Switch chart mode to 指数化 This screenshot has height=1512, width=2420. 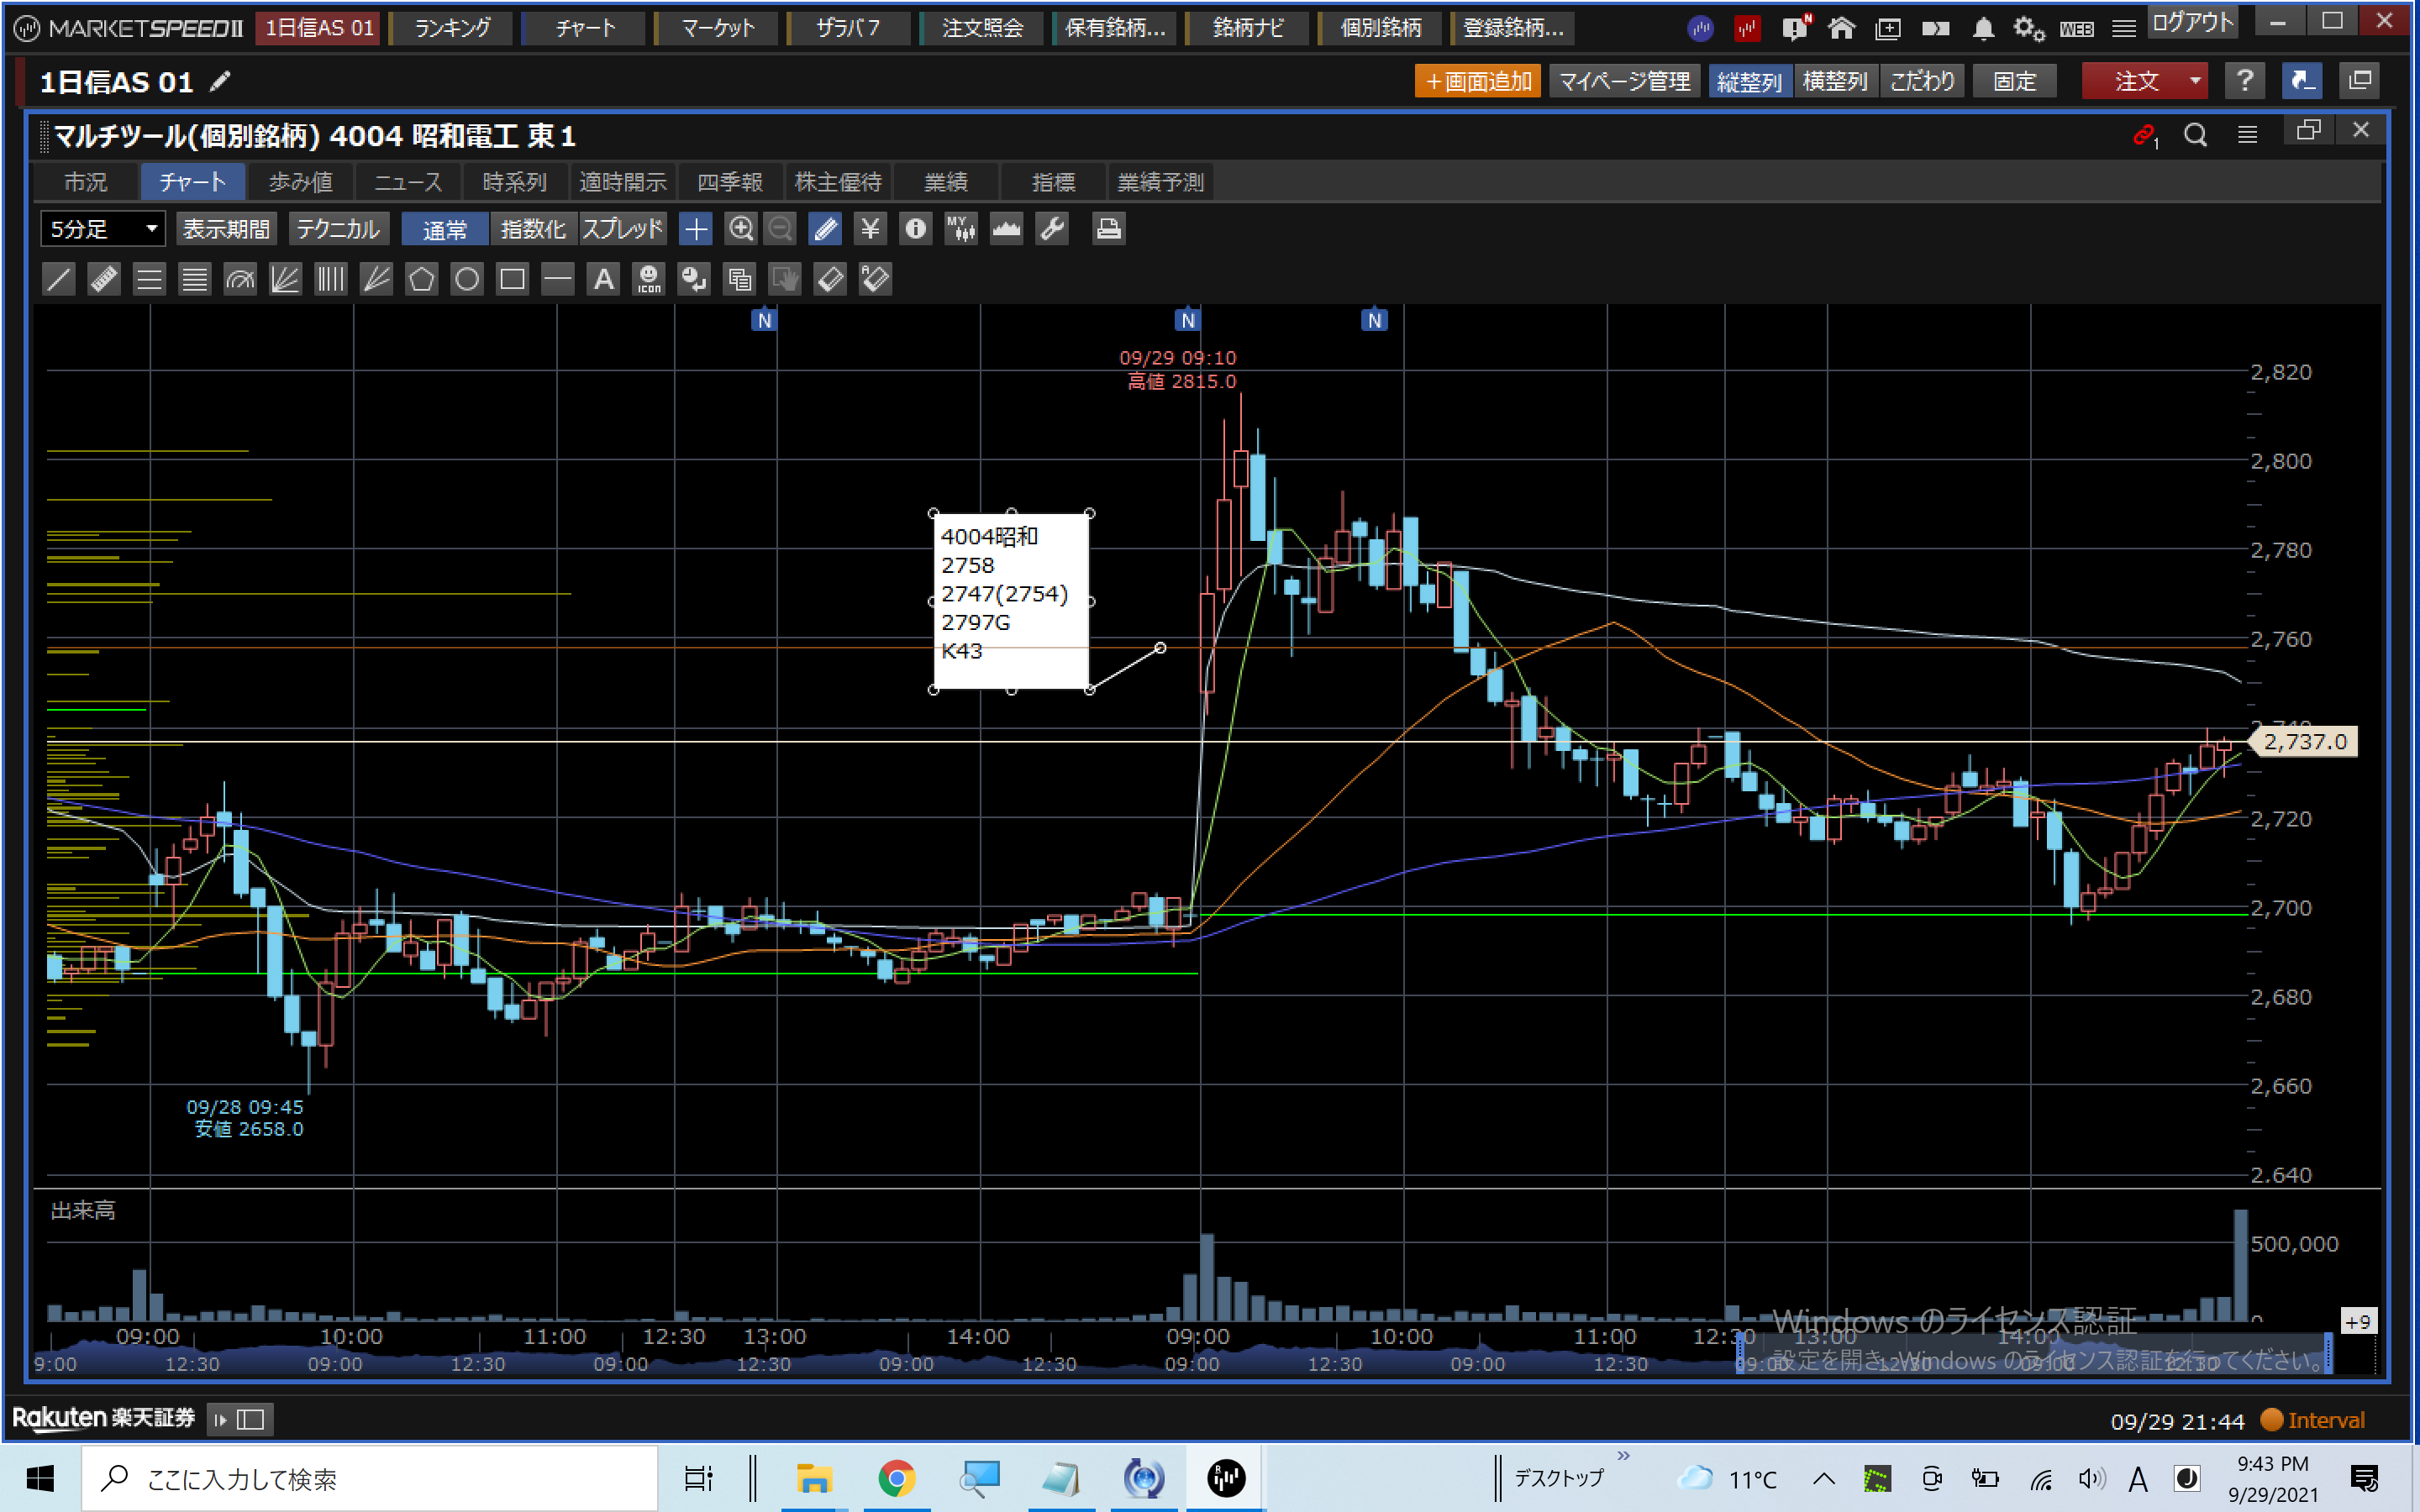532,229
